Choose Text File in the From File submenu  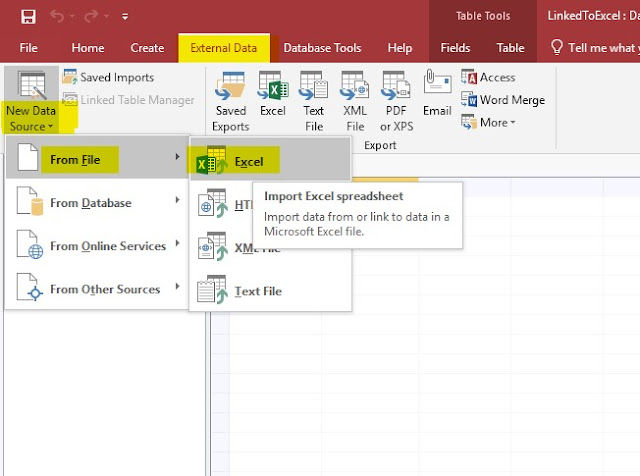(x=270, y=291)
